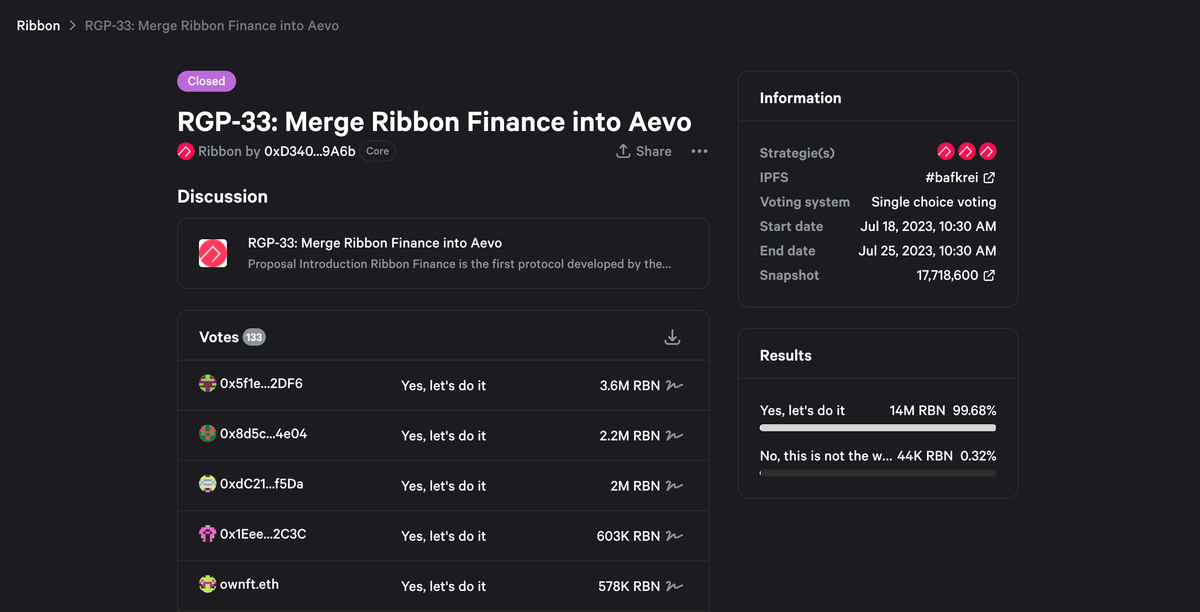Click the discussion card Ribbon thumbnail
The width and height of the screenshot is (1200, 612).
(x=214, y=253)
